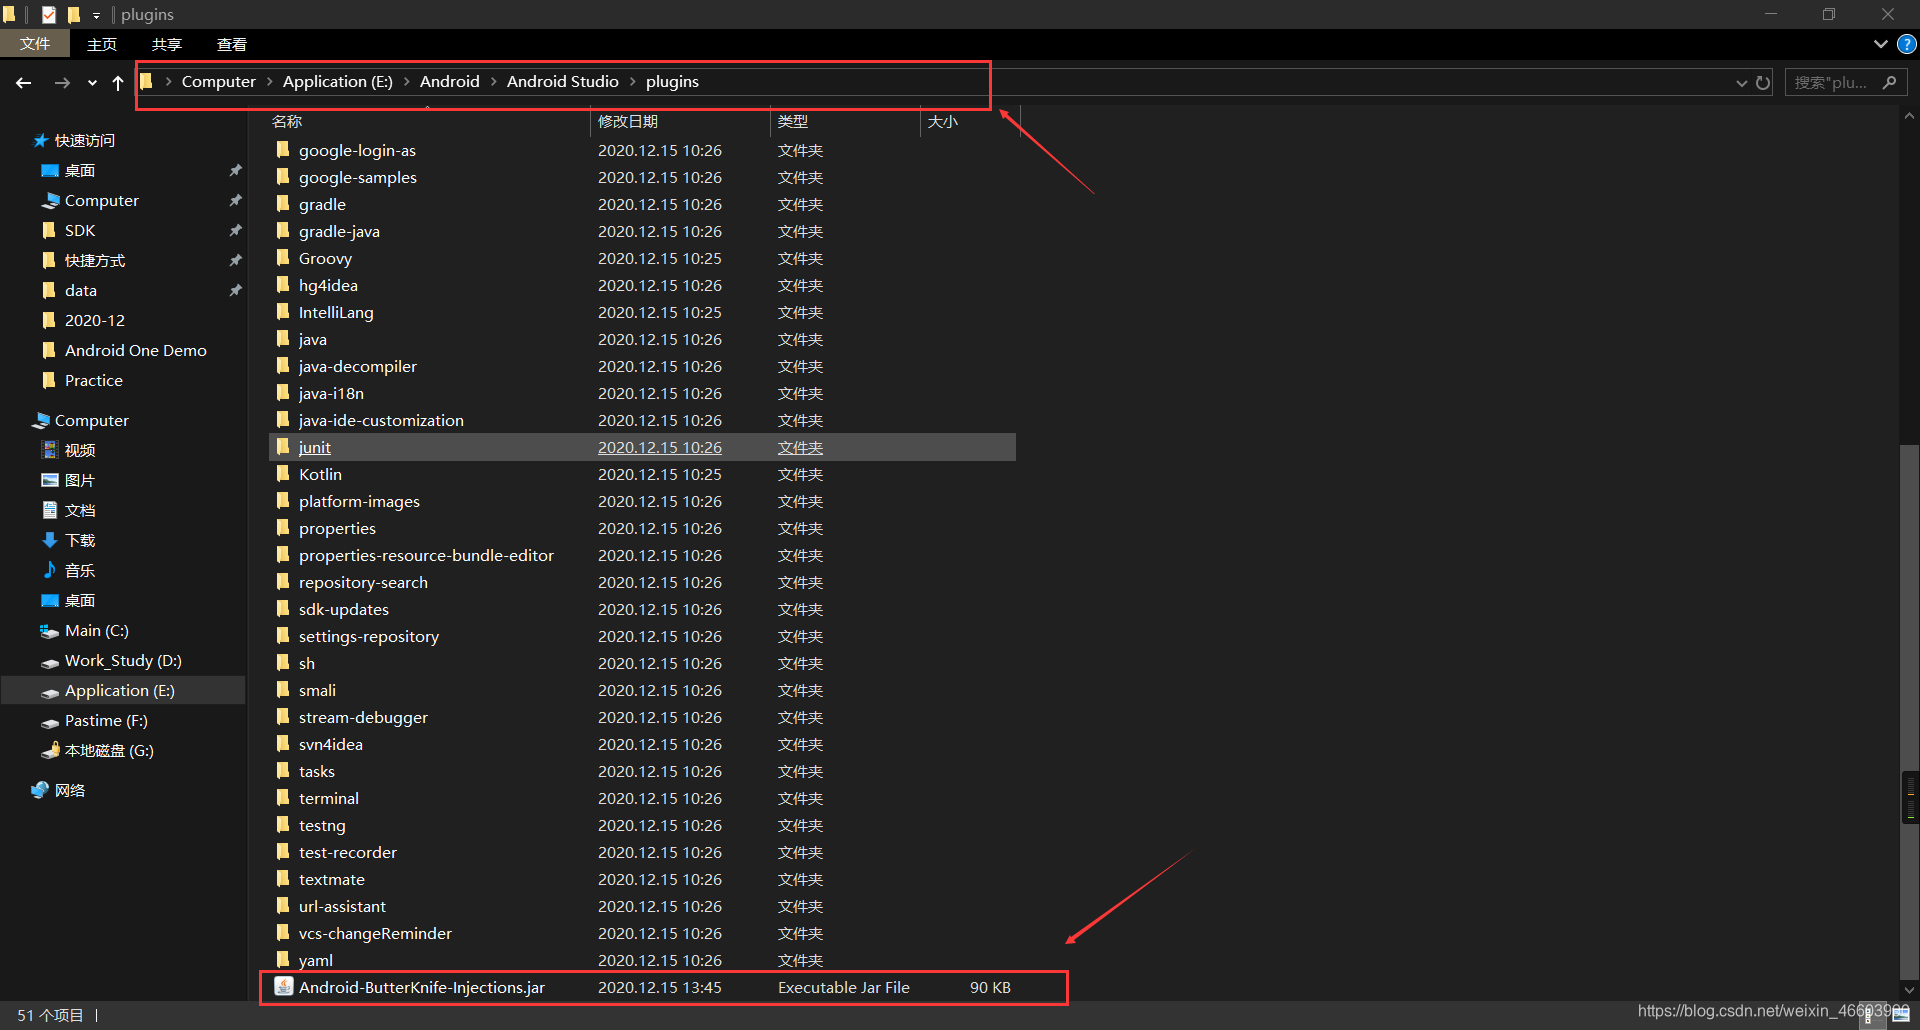Unpin SDK from the Quick Access list
This screenshot has height=1030, width=1920.
[236, 230]
